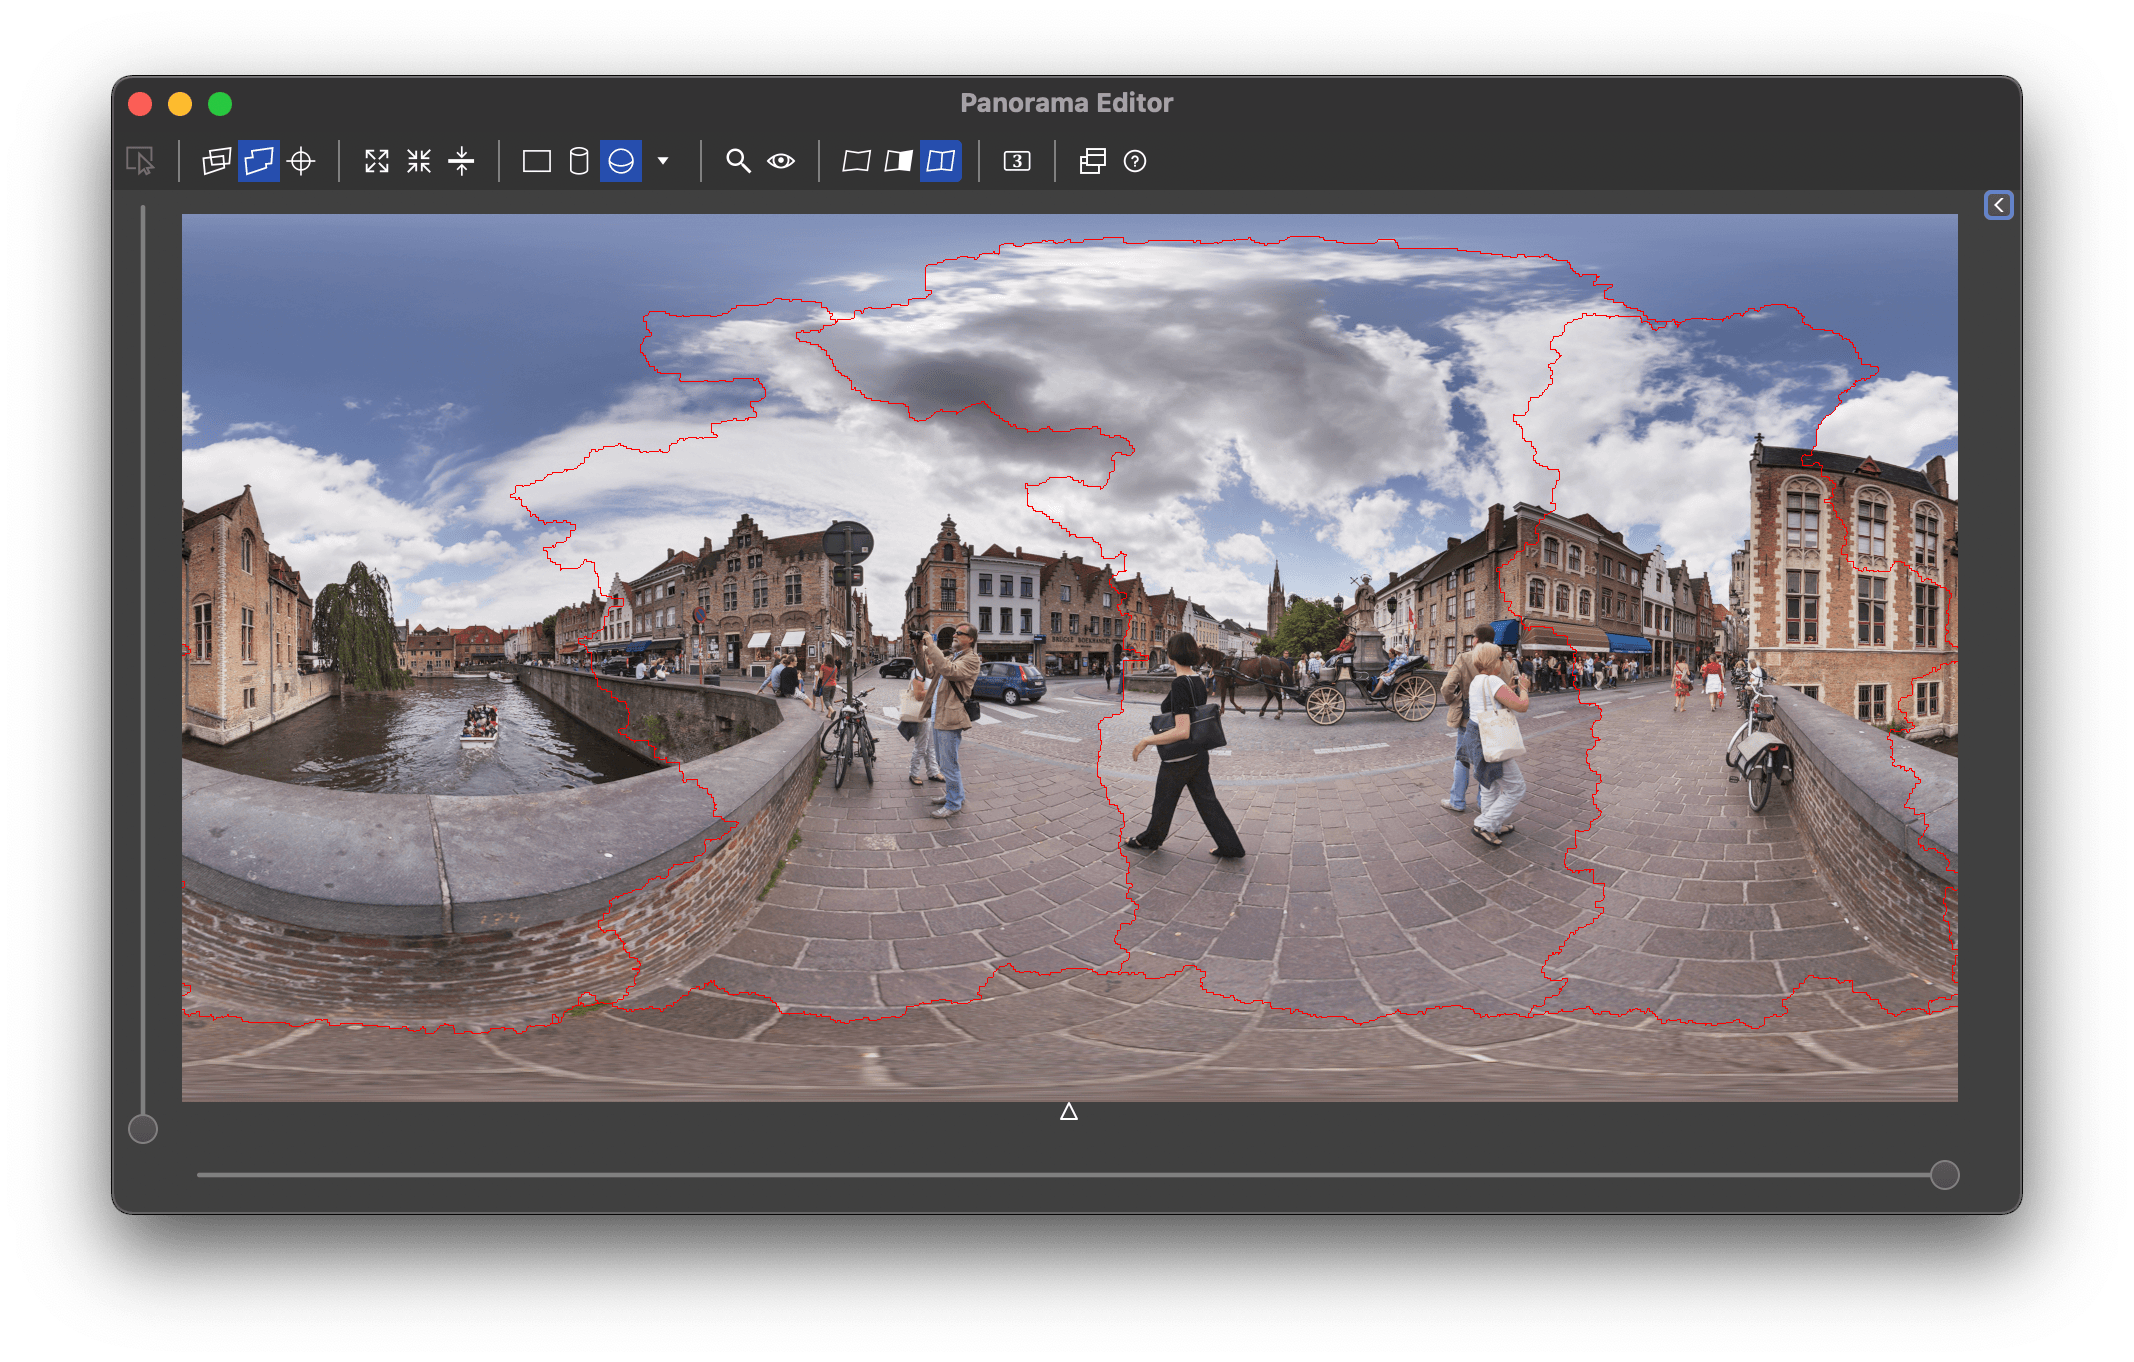Click the magnifying glass zoom tool
Screen dimensions: 2134x1362
coord(738,161)
